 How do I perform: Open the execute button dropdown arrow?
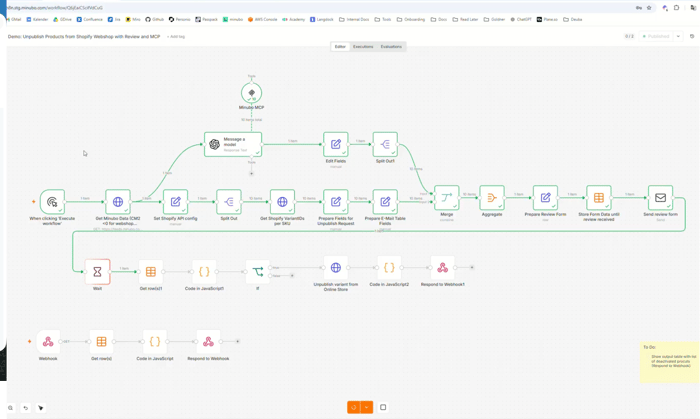(367, 407)
